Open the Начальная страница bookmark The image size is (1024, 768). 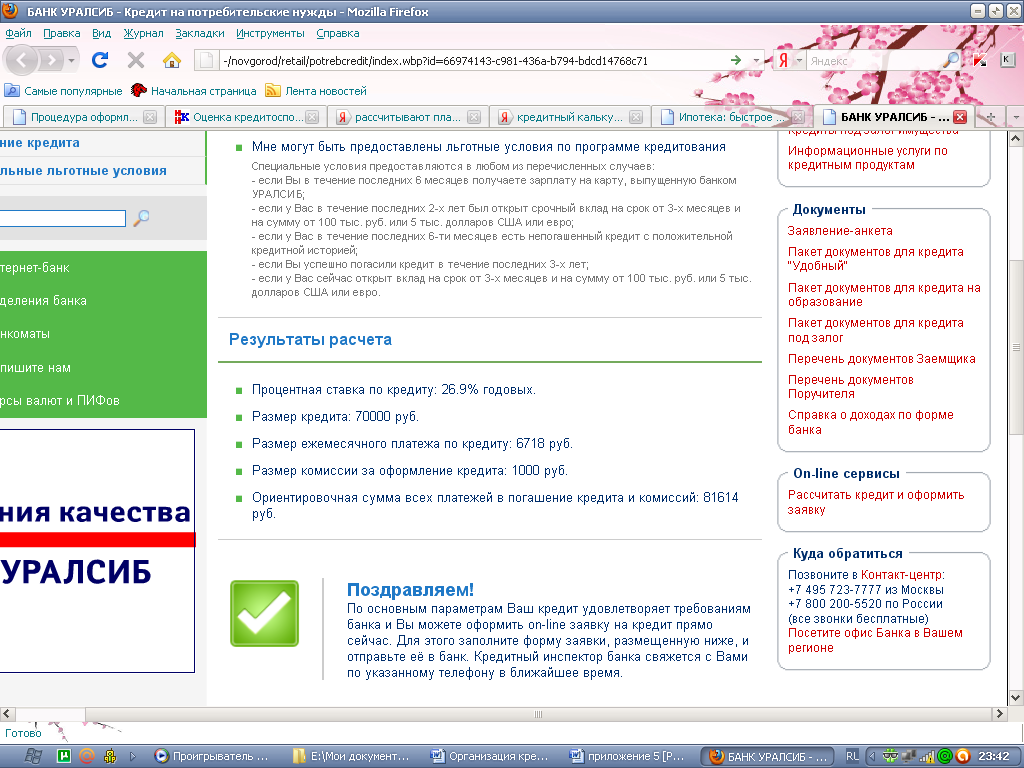pyautogui.click(x=193, y=91)
